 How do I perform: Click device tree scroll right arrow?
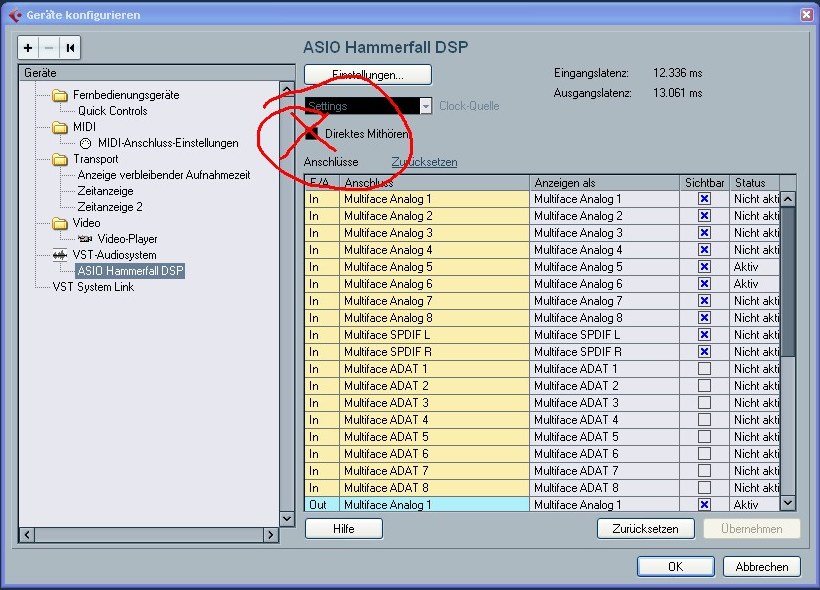[270, 535]
